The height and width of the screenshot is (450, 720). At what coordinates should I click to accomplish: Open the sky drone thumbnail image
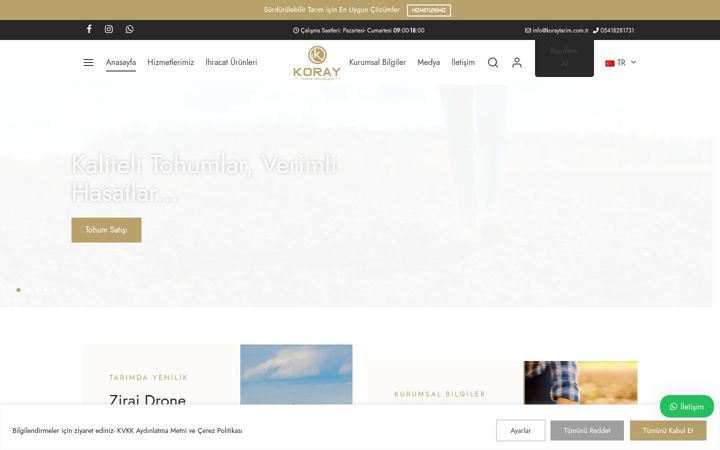[296, 374]
